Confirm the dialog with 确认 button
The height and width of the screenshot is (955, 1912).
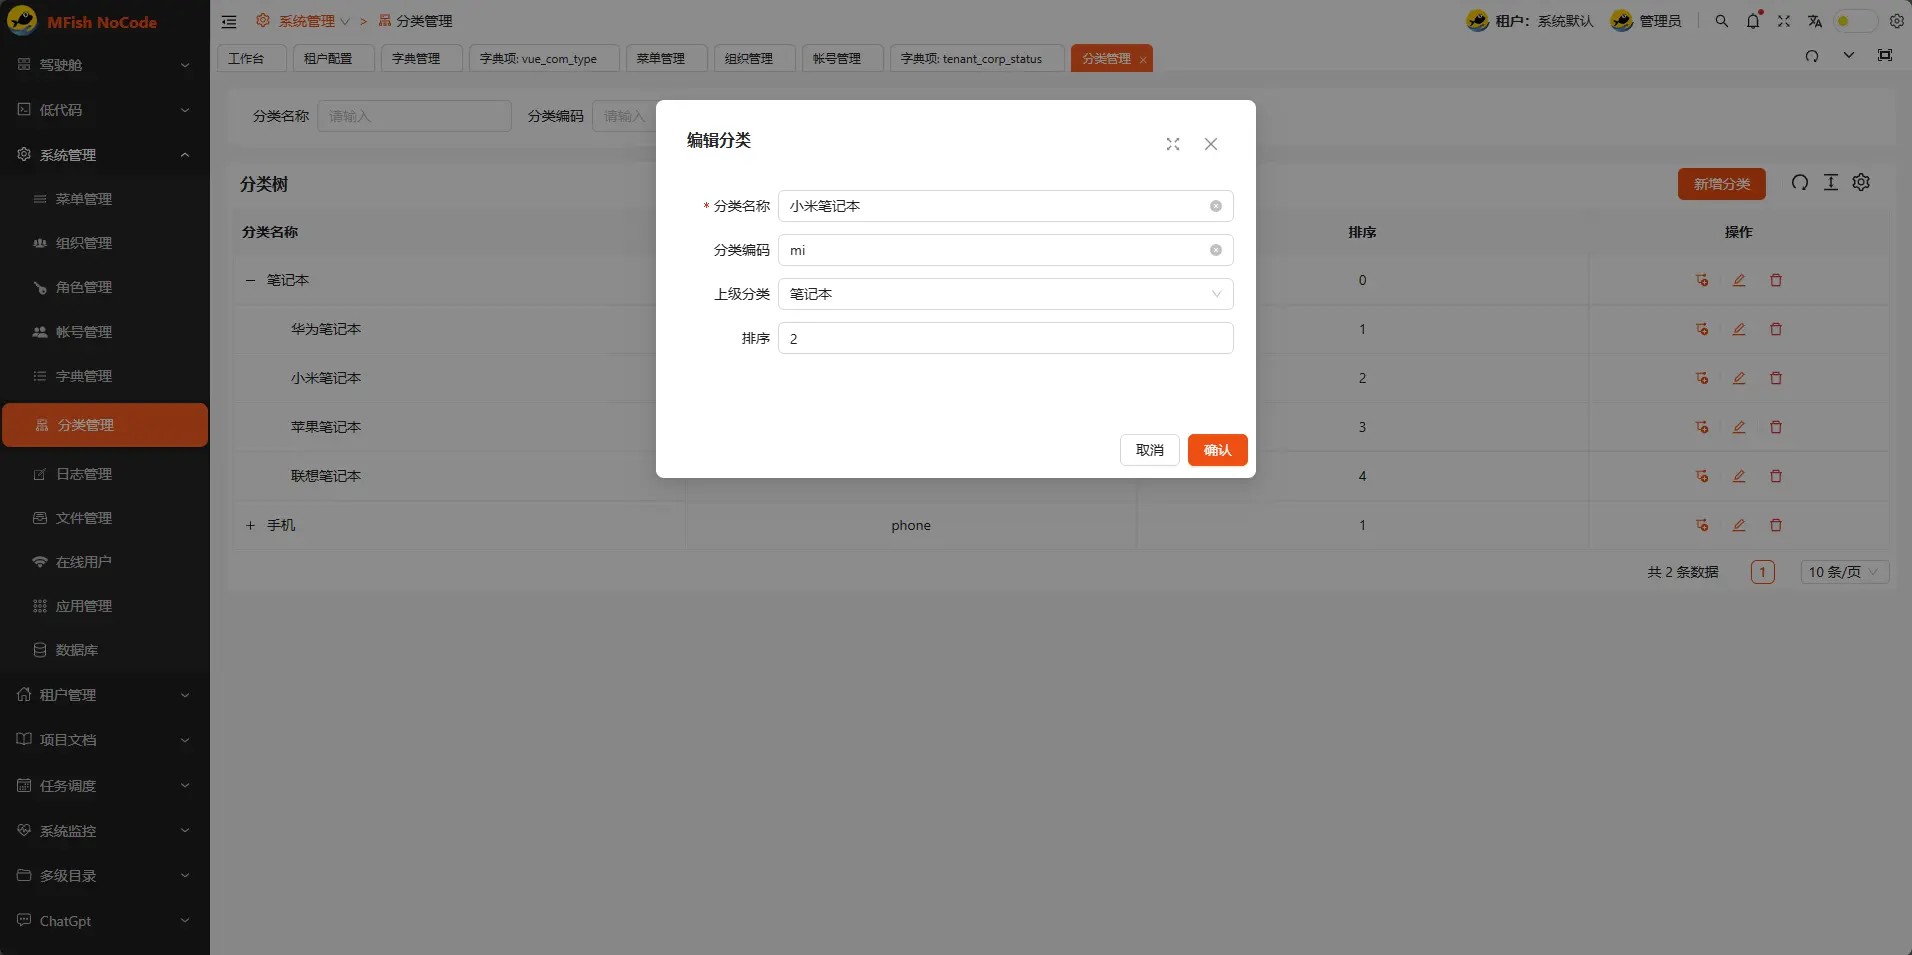1217,450
